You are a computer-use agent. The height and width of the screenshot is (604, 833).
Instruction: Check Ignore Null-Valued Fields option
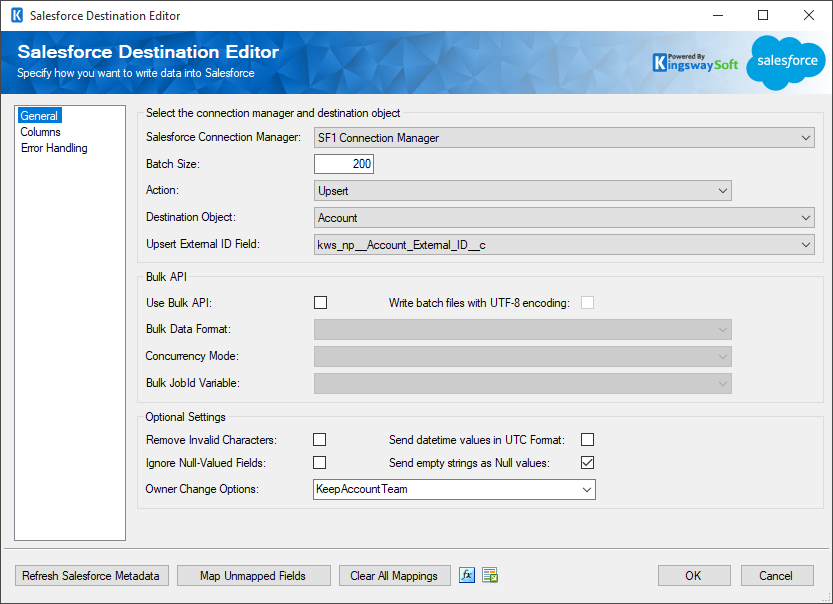[x=319, y=463]
